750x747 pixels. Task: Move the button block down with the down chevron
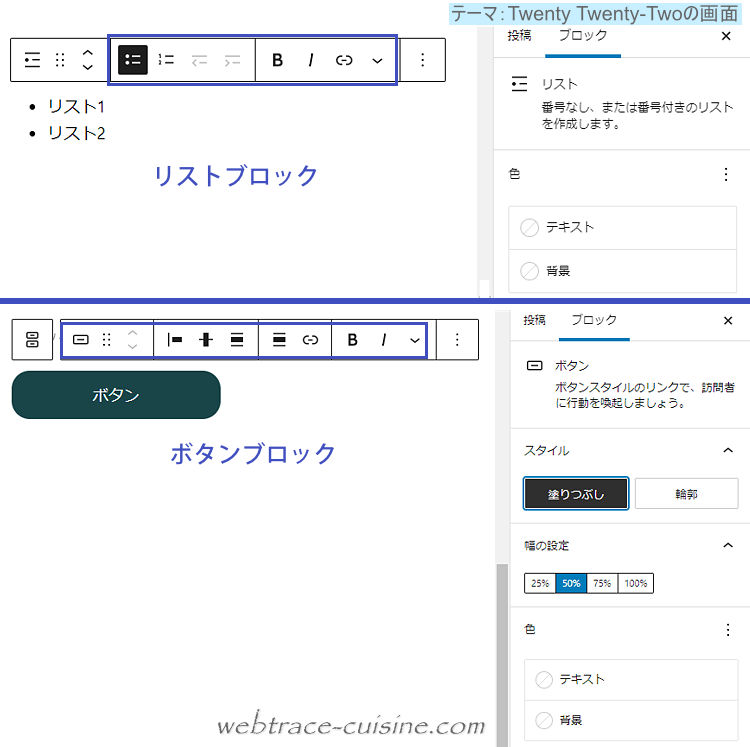(132, 346)
